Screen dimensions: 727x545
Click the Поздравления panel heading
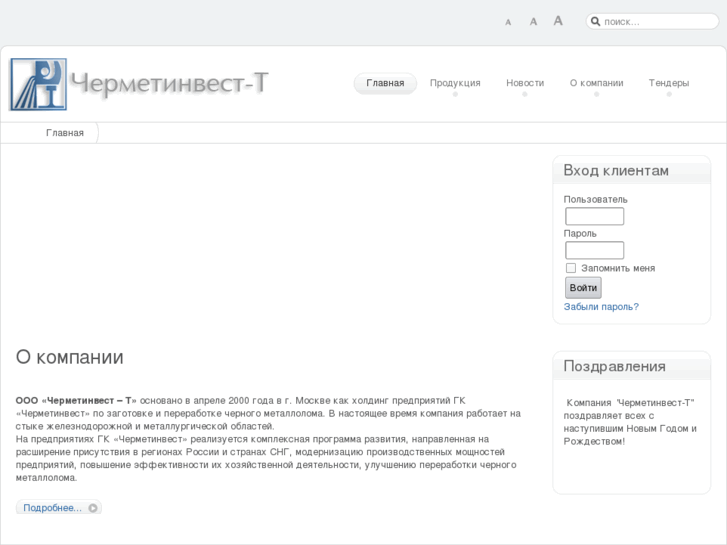[614, 366]
